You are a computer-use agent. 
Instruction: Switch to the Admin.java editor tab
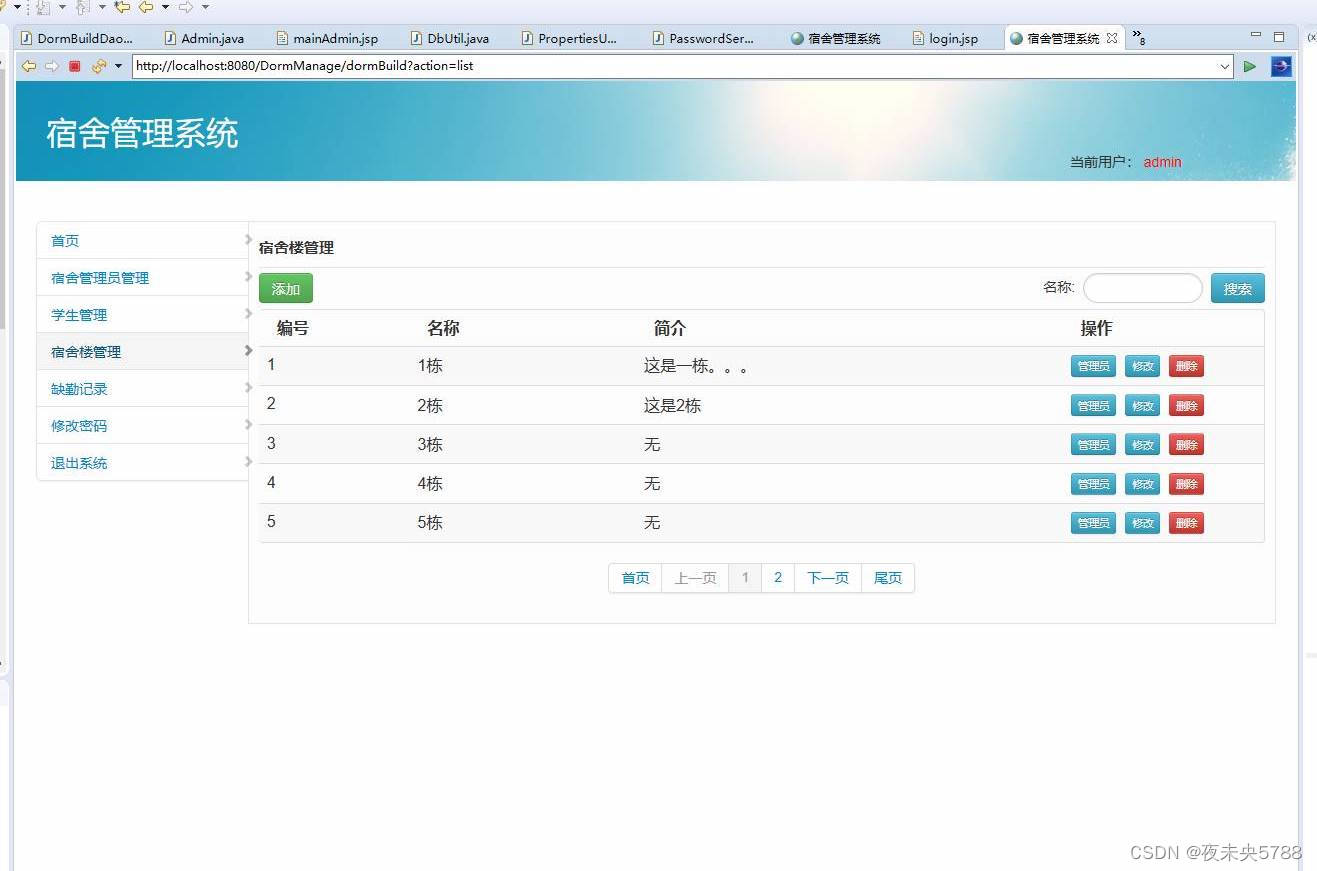tap(210, 38)
